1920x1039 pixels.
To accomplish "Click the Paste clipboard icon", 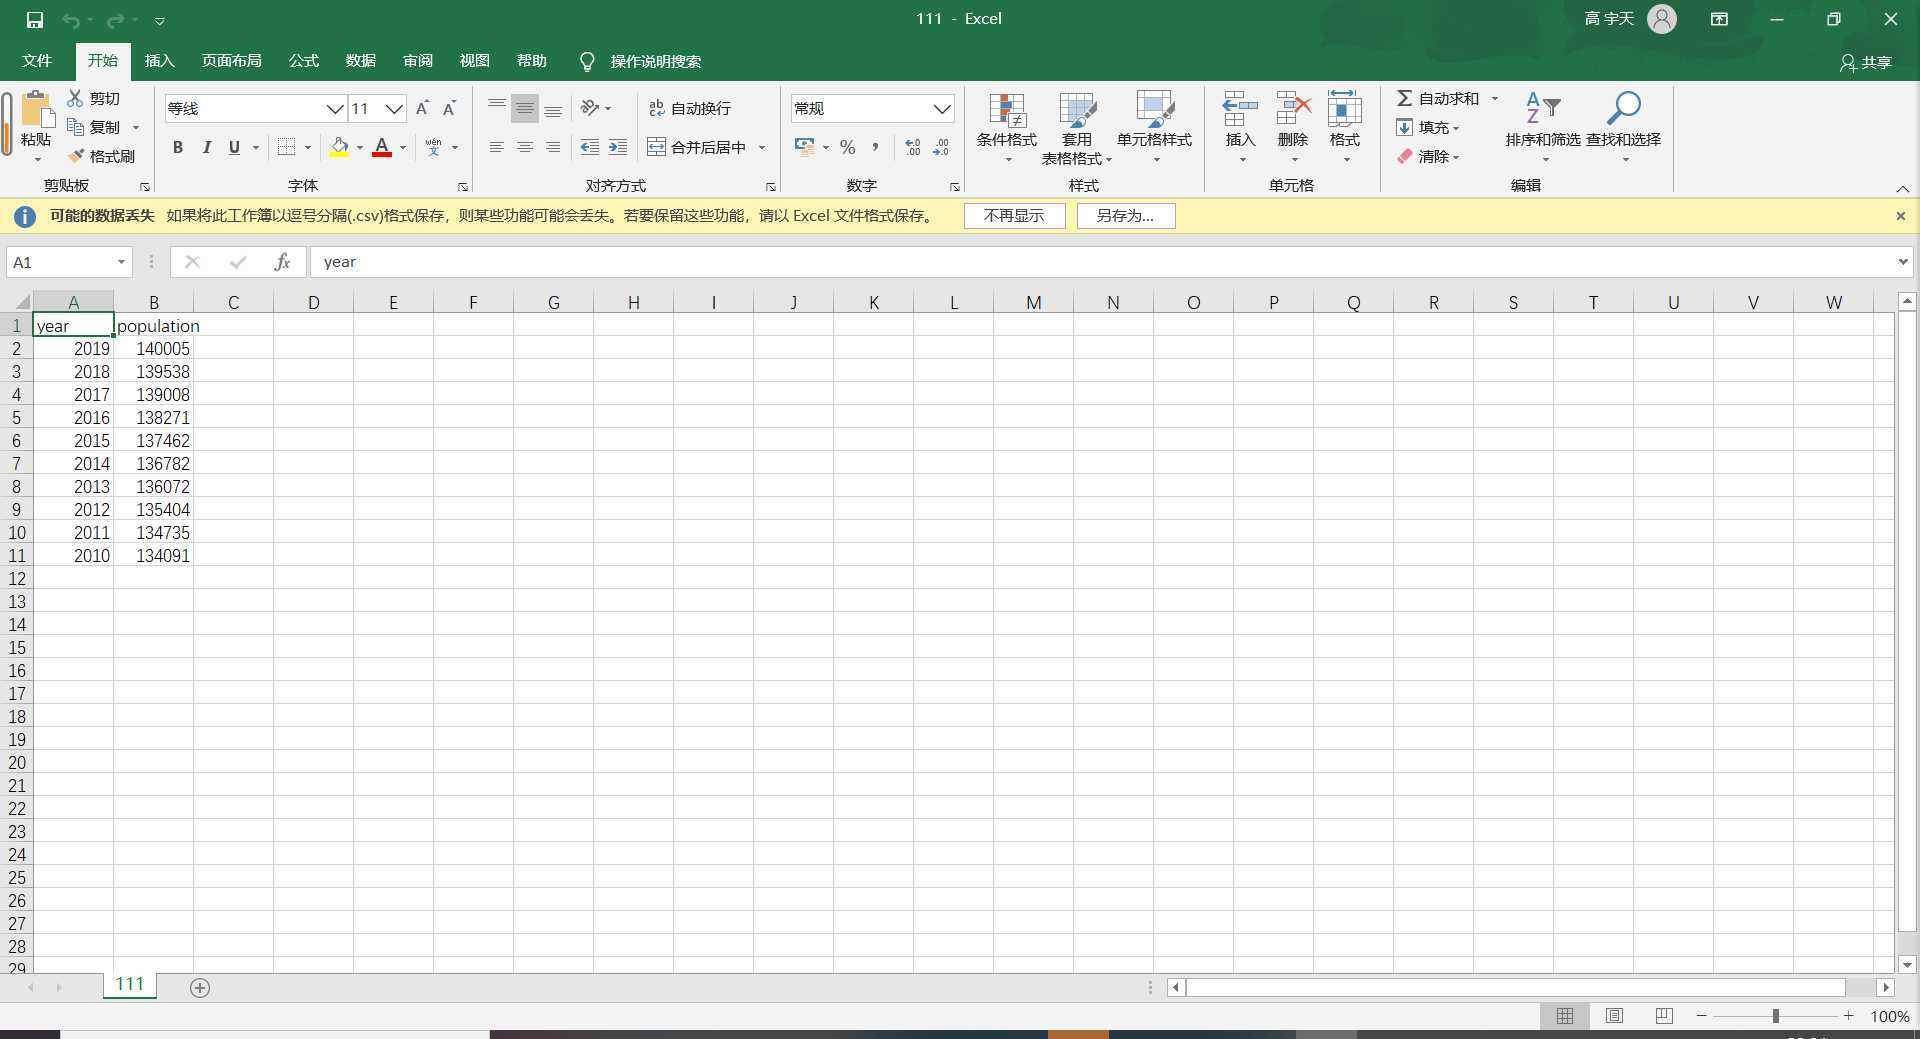I will point(37,111).
